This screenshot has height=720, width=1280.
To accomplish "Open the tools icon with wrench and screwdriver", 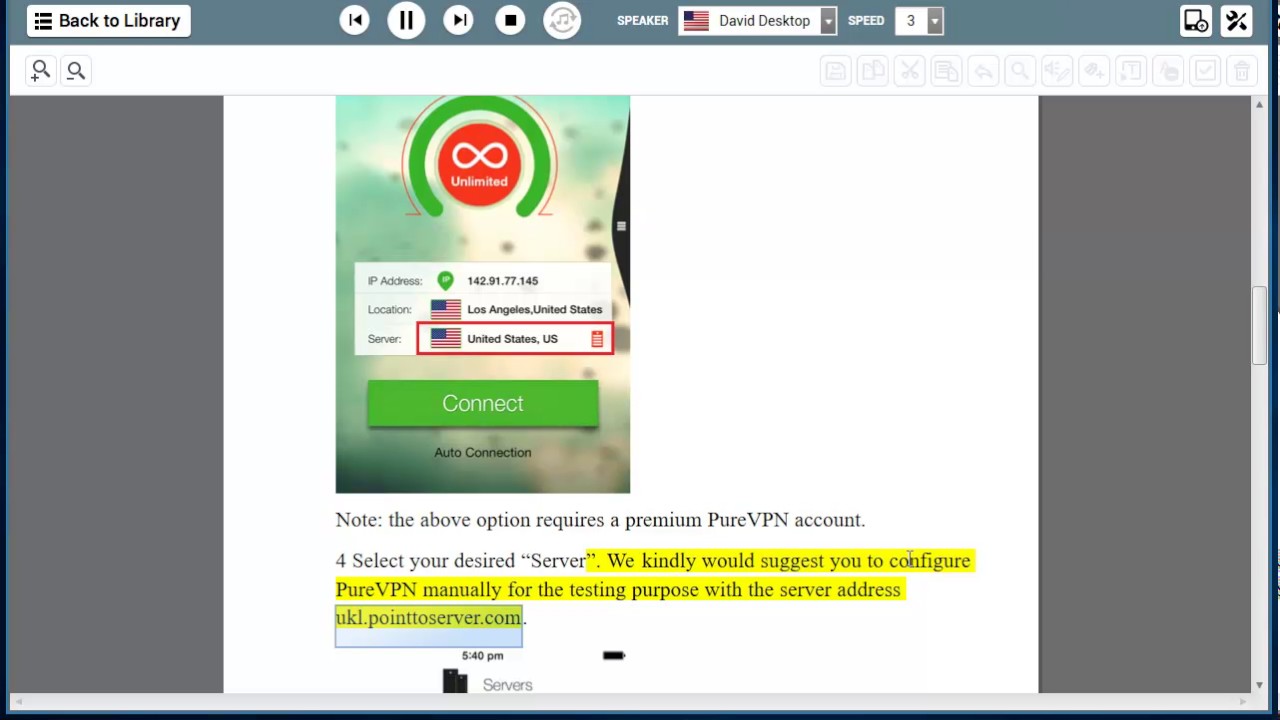I will [1237, 21].
